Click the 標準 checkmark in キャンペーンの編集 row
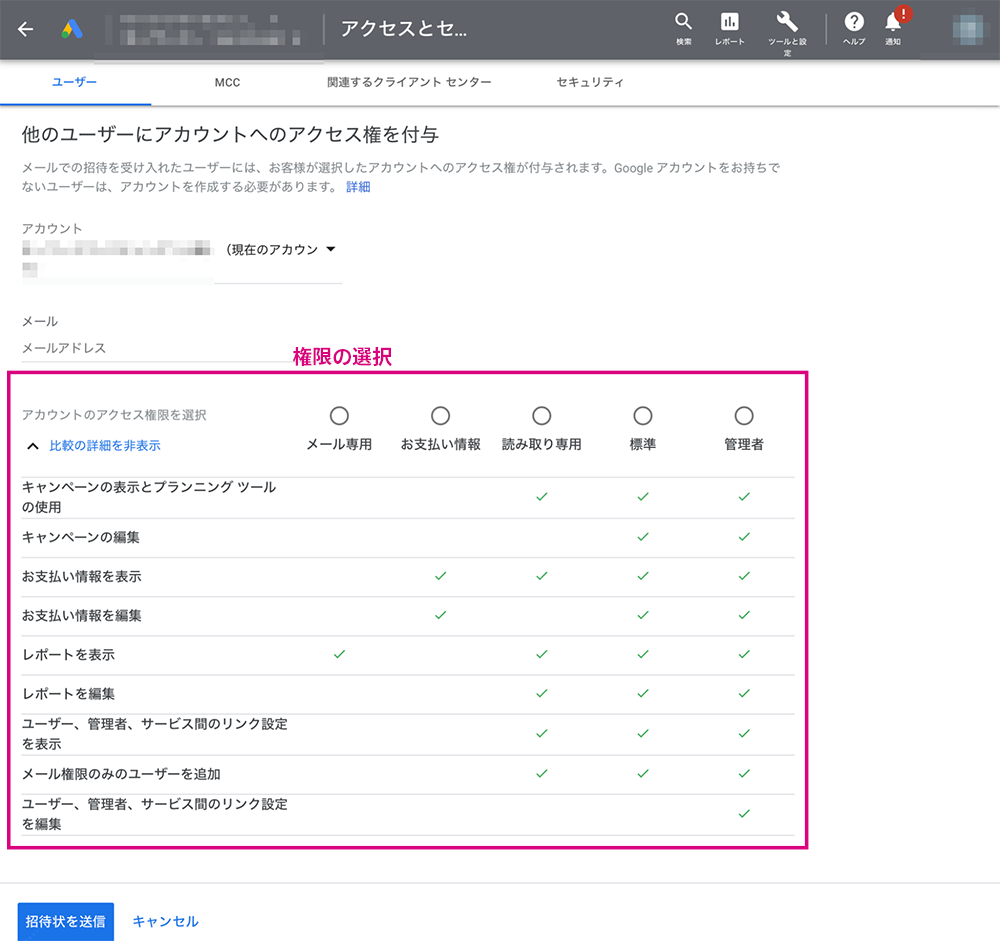 click(643, 537)
